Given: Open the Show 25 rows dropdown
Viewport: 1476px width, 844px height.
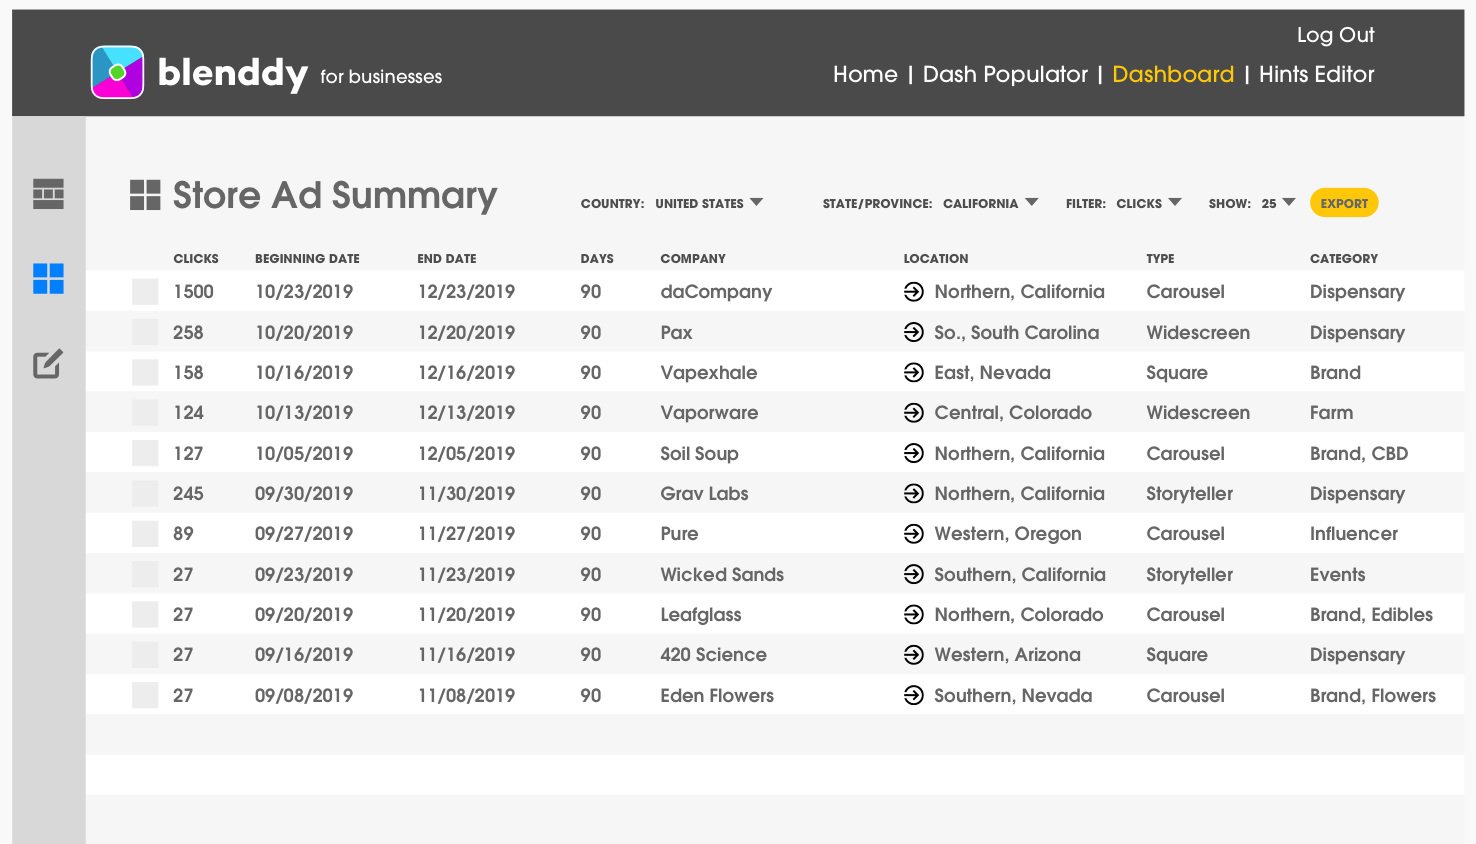Looking at the screenshot, I should point(1278,203).
